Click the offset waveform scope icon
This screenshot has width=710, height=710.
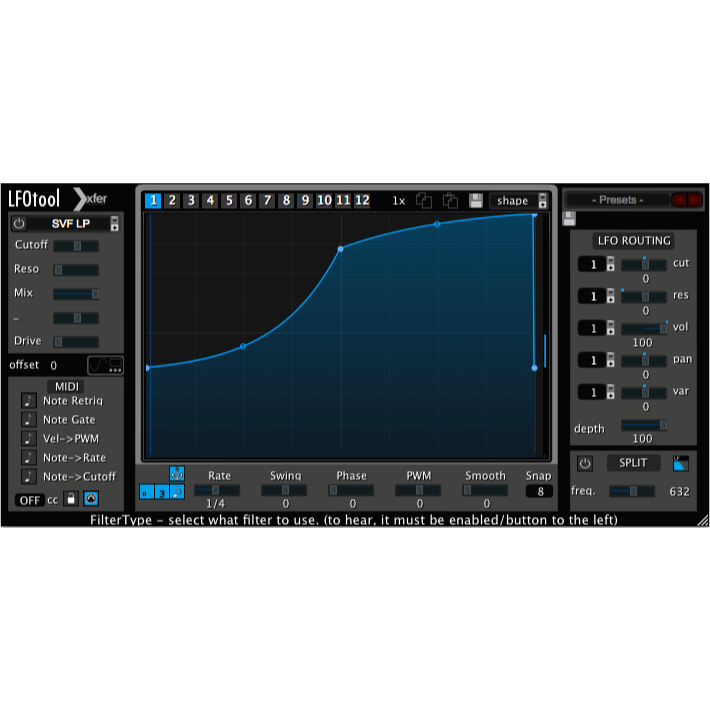[x=105, y=365]
